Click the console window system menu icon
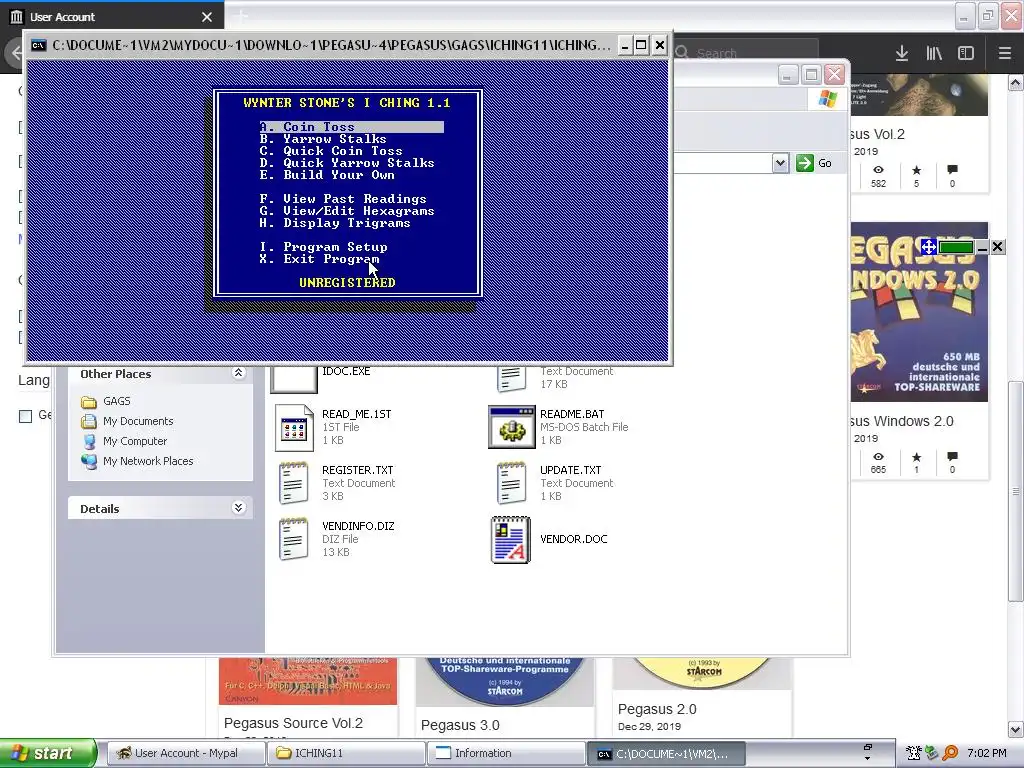Screen dimensions: 1024x768 pyautogui.click(x=39, y=45)
